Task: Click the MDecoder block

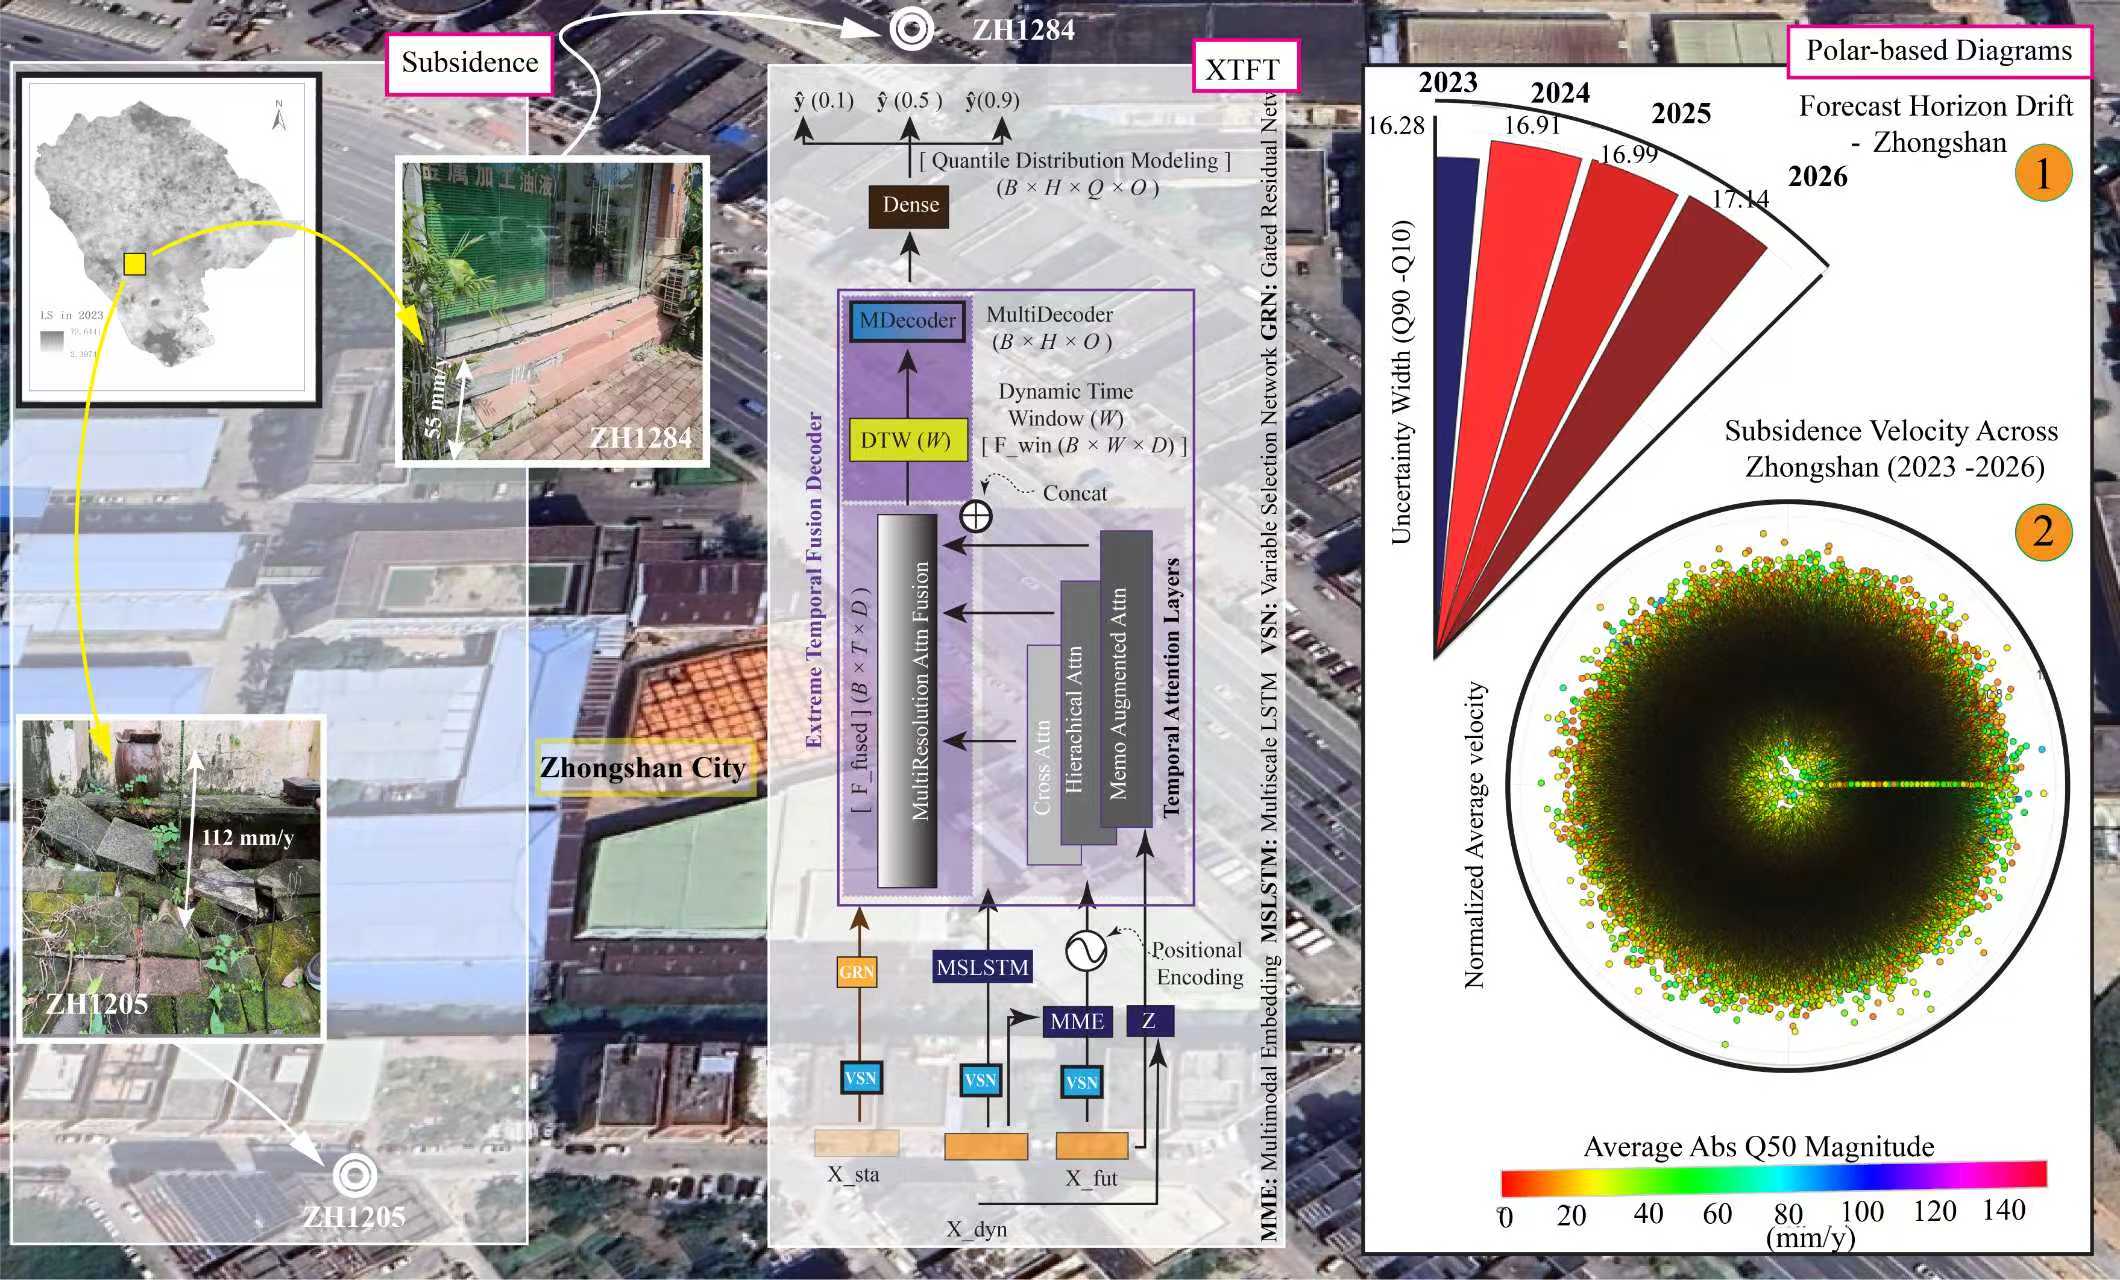Action: [x=907, y=321]
